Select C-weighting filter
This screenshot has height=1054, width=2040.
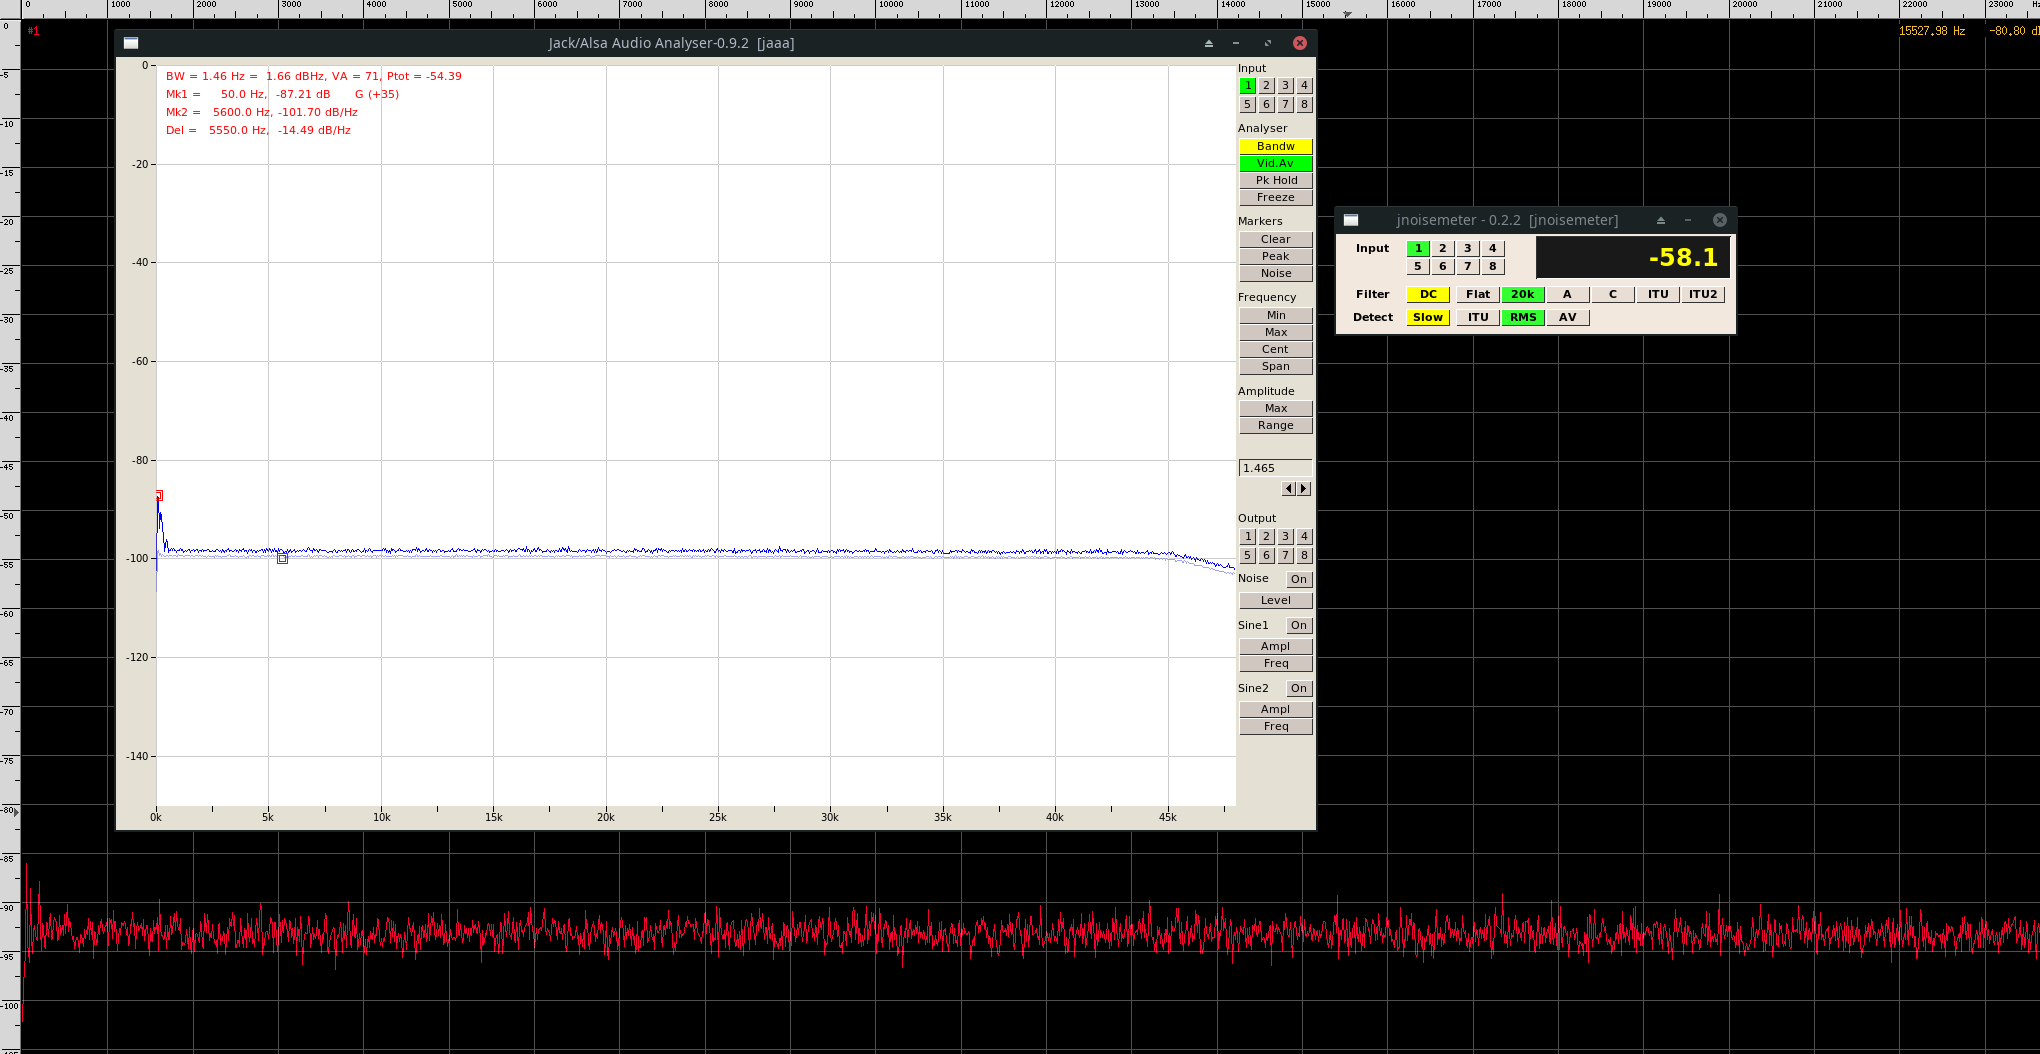point(1612,294)
